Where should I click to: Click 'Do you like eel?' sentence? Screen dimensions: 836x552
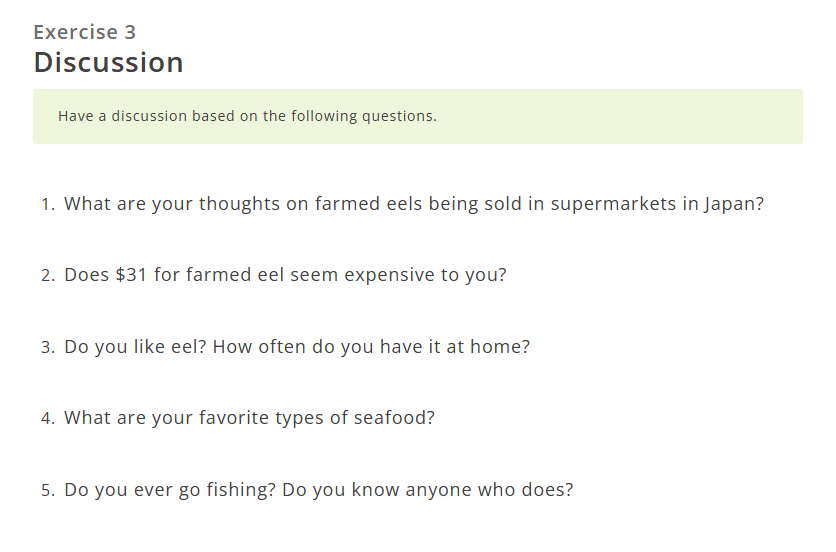tap(135, 347)
